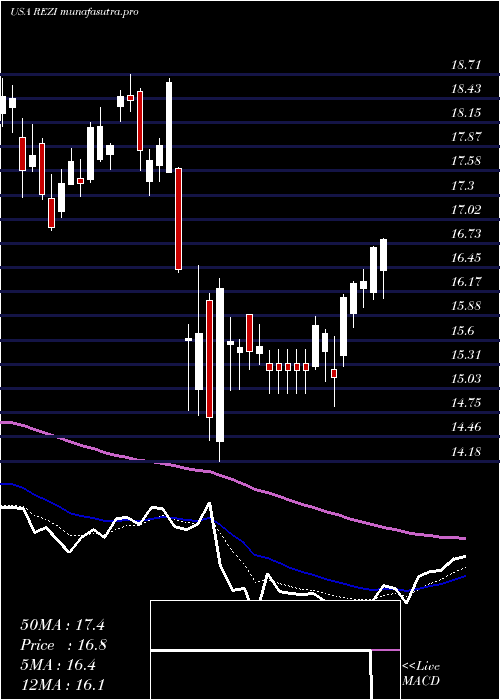This screenshot has height=700, width=500.
Task: Click the USA REZI munafasutra.pro title
Action: (74, 12)
